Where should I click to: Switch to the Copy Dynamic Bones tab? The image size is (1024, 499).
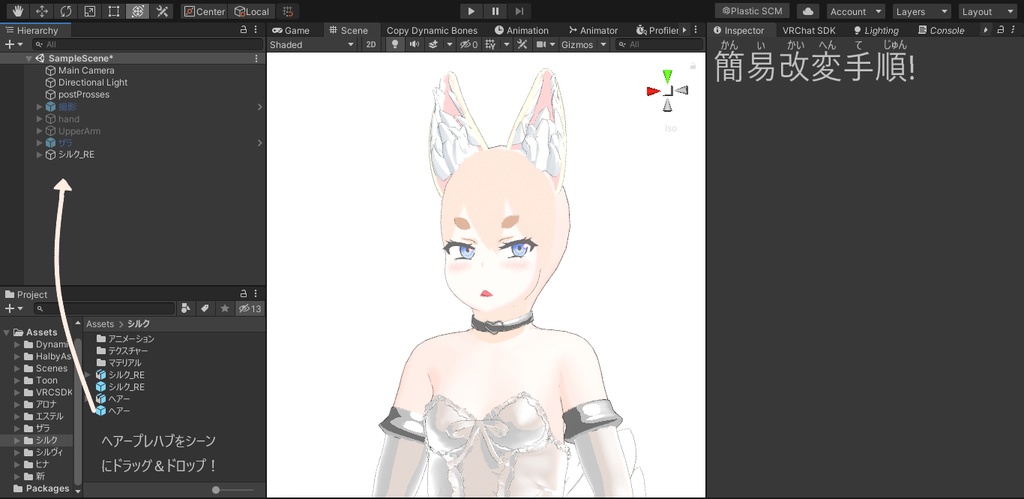coord(432,30)
